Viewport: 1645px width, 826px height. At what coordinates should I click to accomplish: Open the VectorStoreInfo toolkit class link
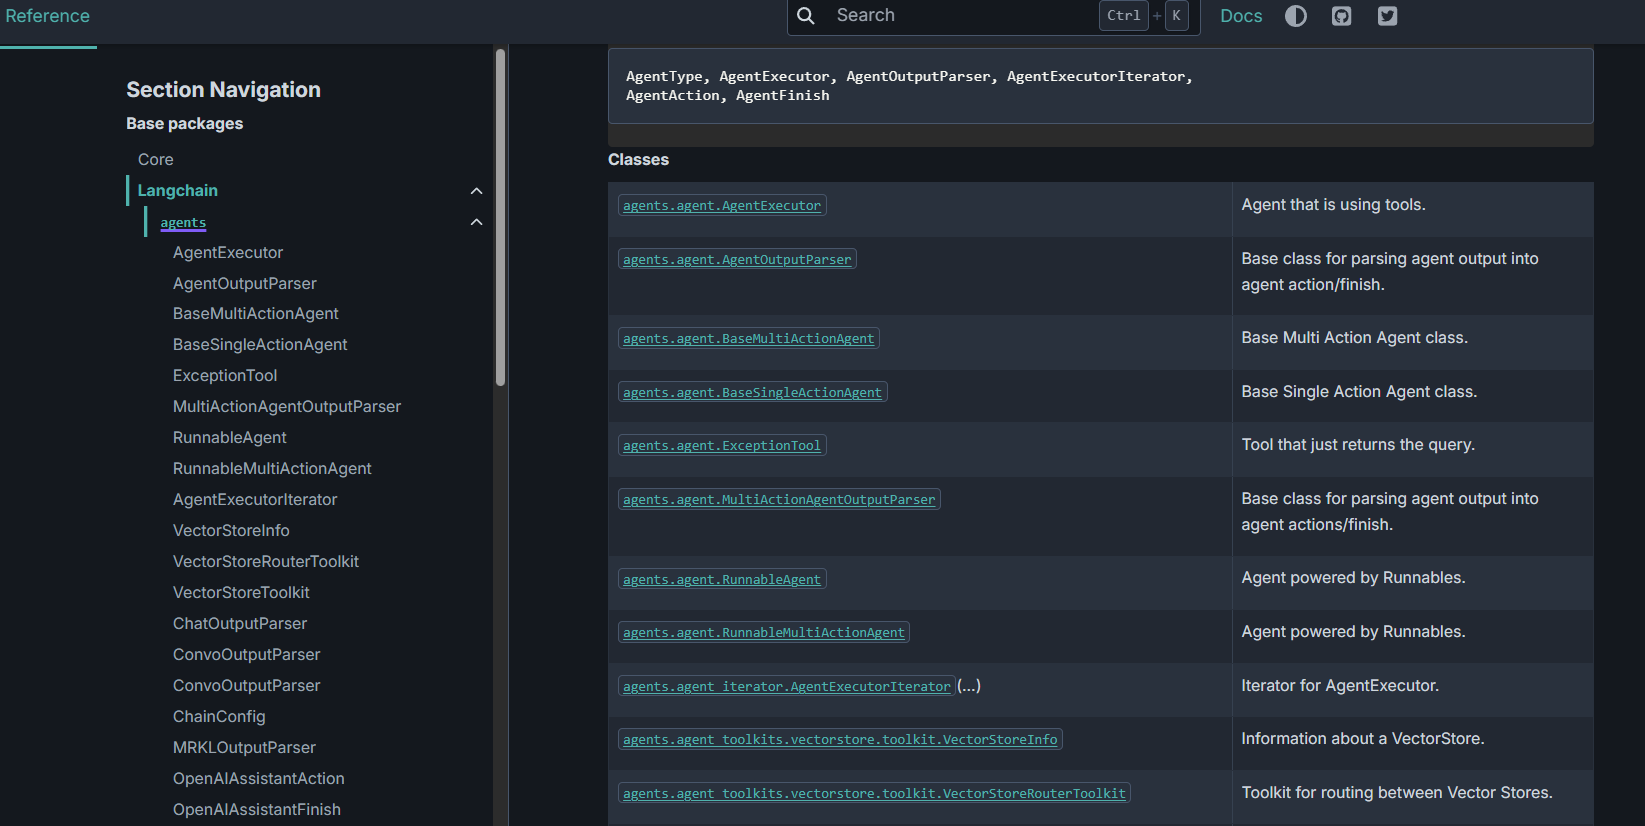click(x=840, y=740)
